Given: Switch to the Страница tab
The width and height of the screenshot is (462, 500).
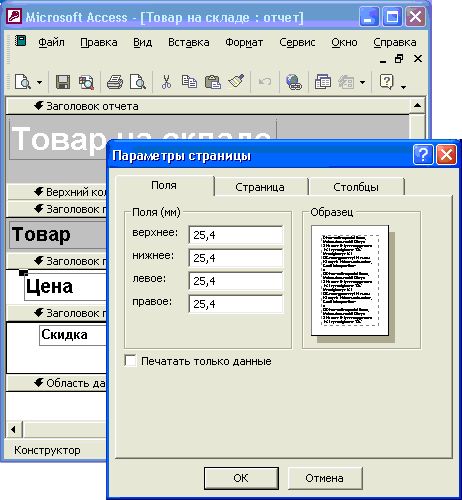Looking at the screenshot, I should point(260,187).
